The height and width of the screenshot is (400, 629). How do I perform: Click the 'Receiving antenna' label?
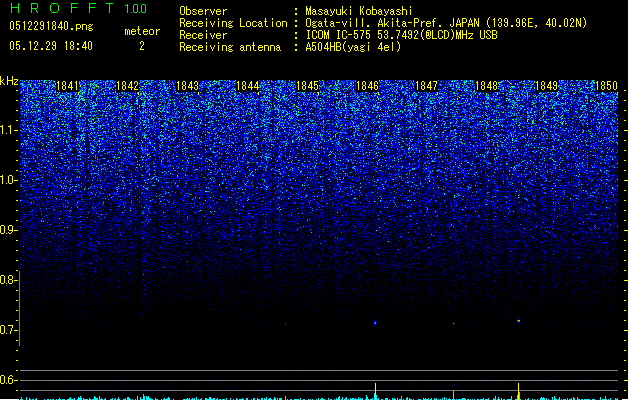(230, 47)
